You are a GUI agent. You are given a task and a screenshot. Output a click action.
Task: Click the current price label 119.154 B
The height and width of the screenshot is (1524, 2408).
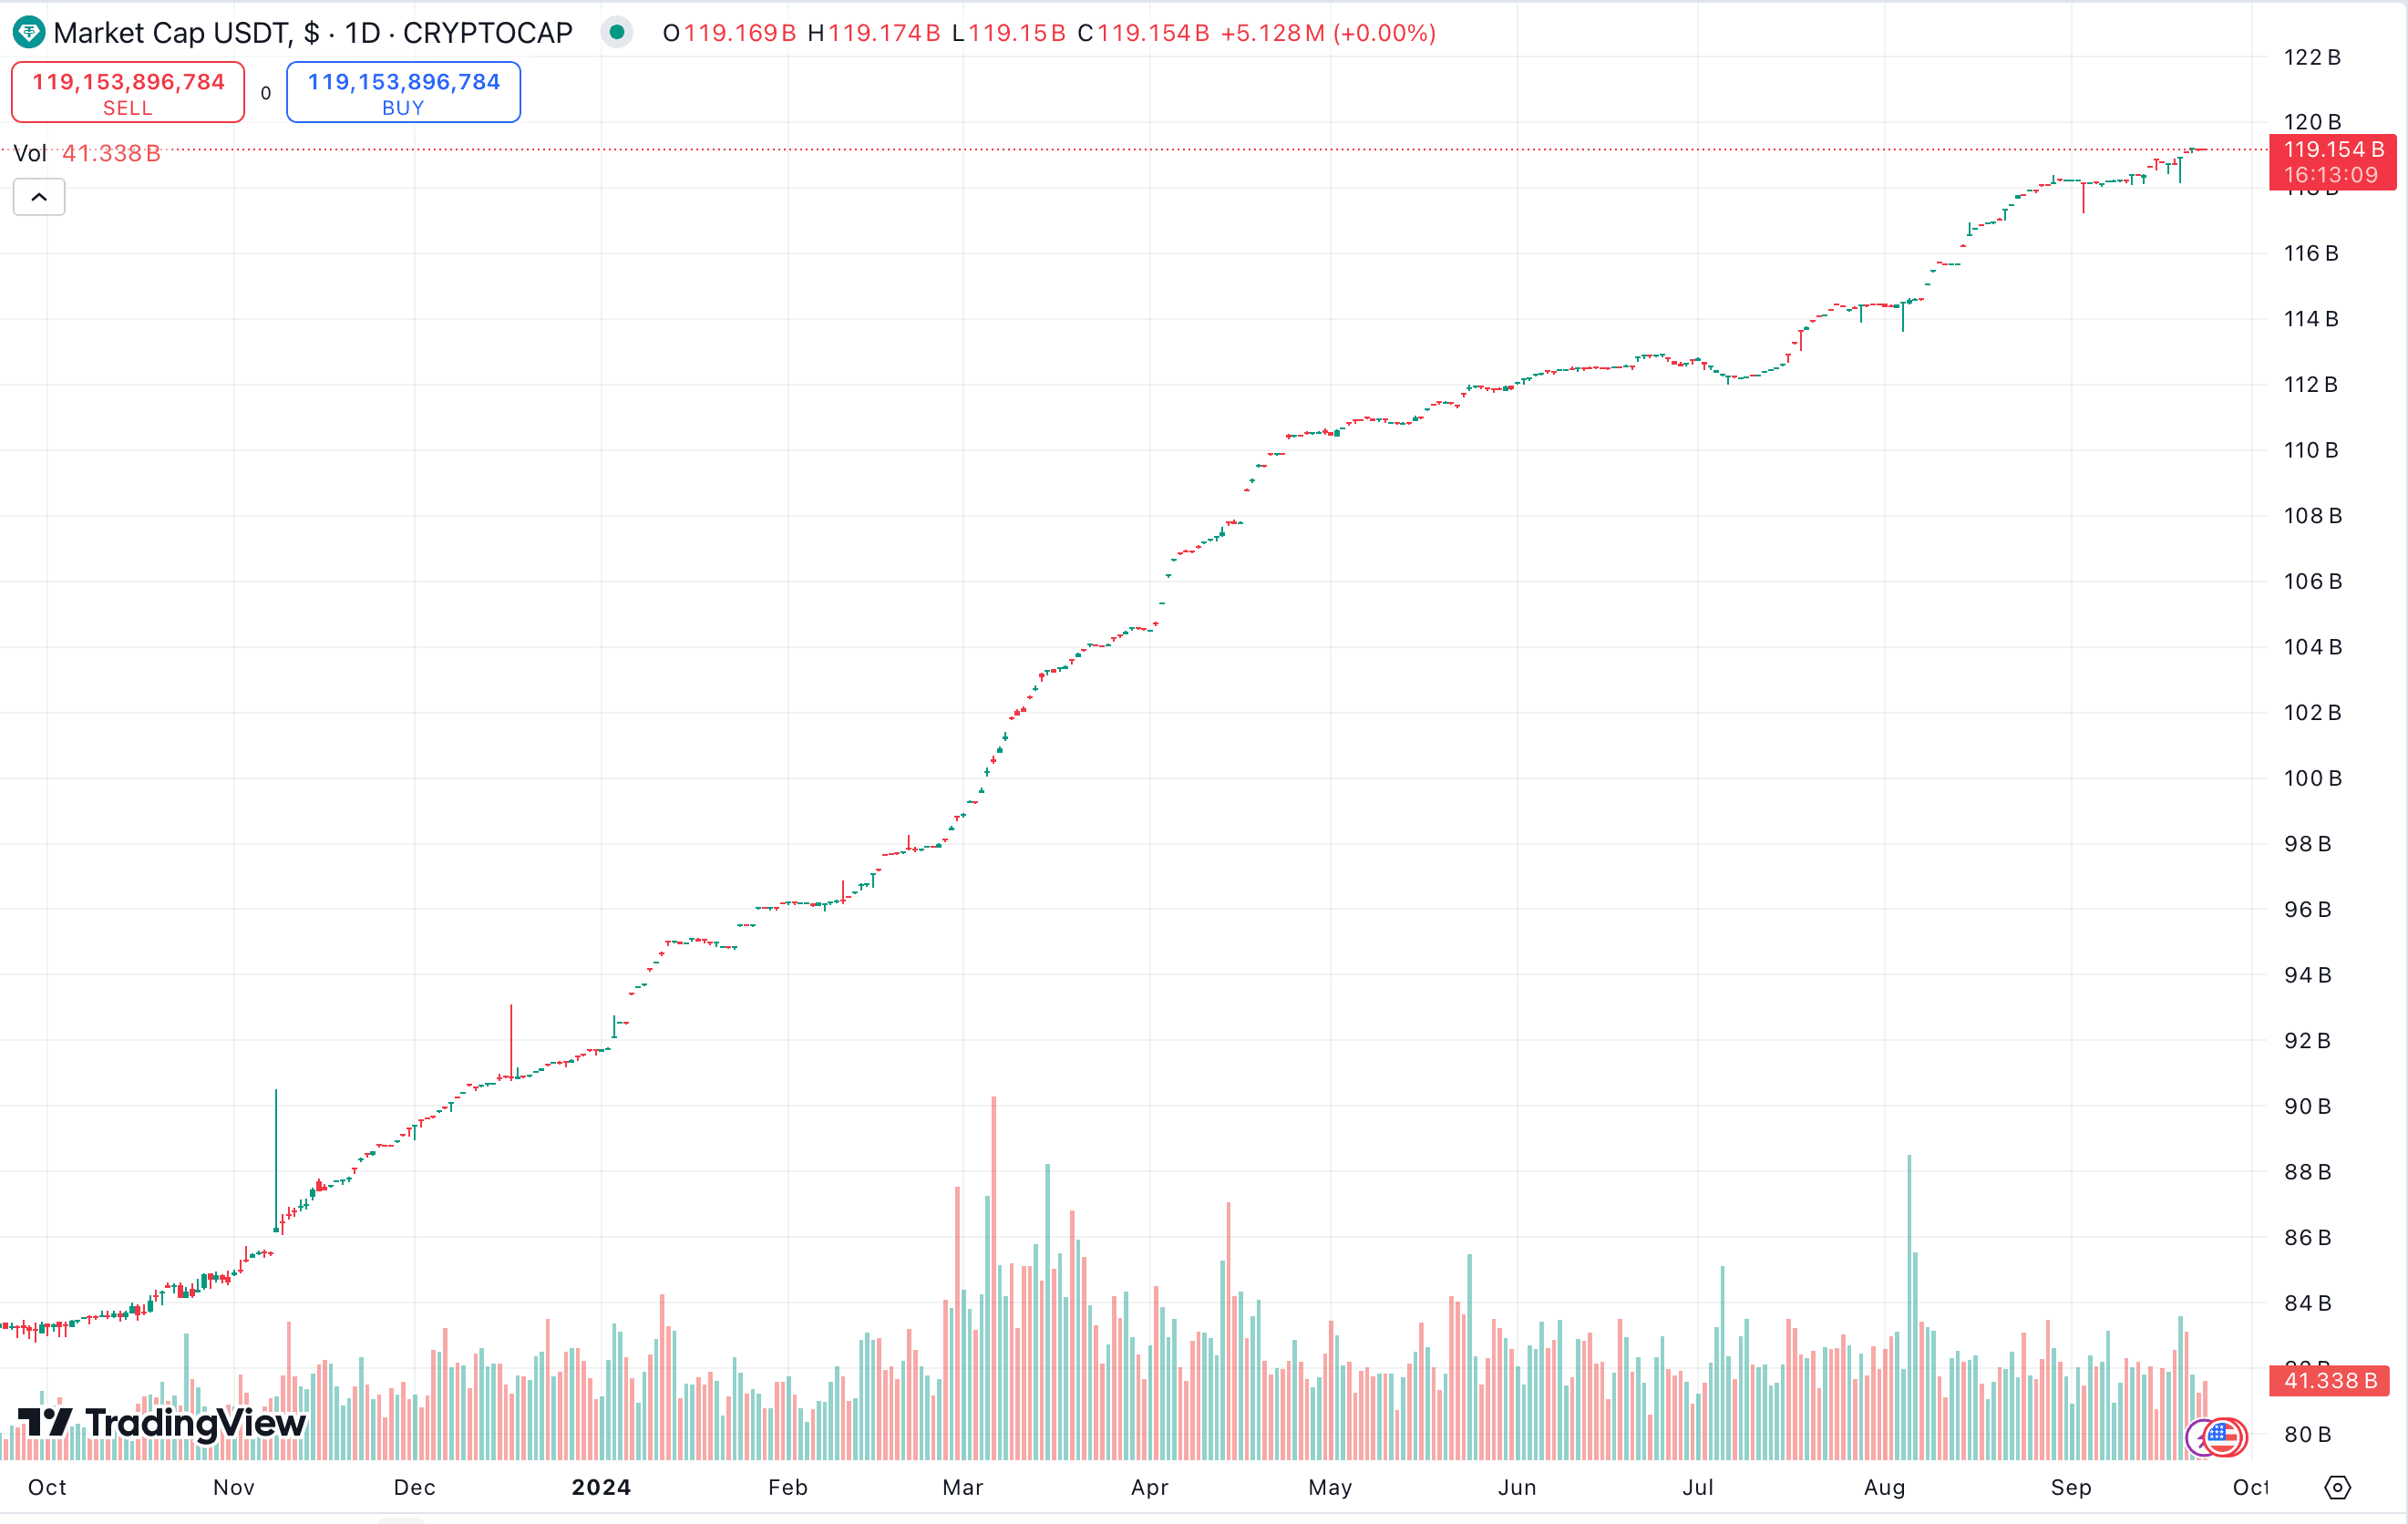(x=2333, y=162)
